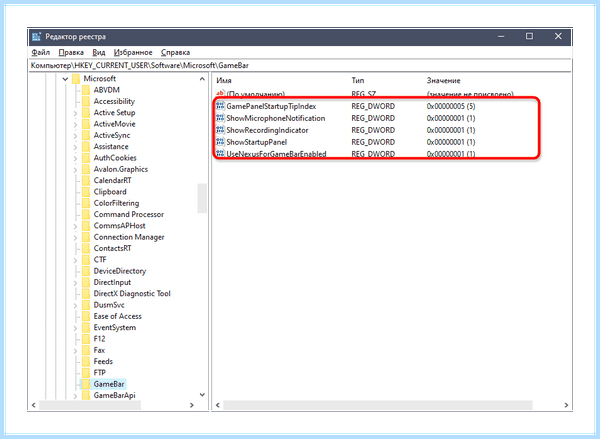
Task: Select the CalendarRT folder icon
Action: 86,180
